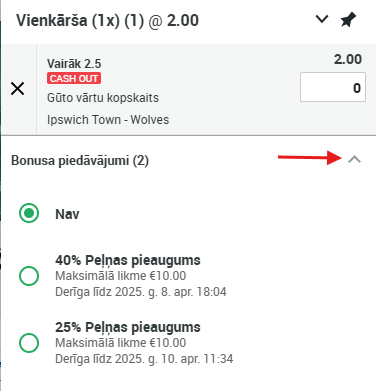Open the Ipswich Town - Wolves match
Viewport: 376px width, 391px height.
pyautogui.click(x=108, y=120)
